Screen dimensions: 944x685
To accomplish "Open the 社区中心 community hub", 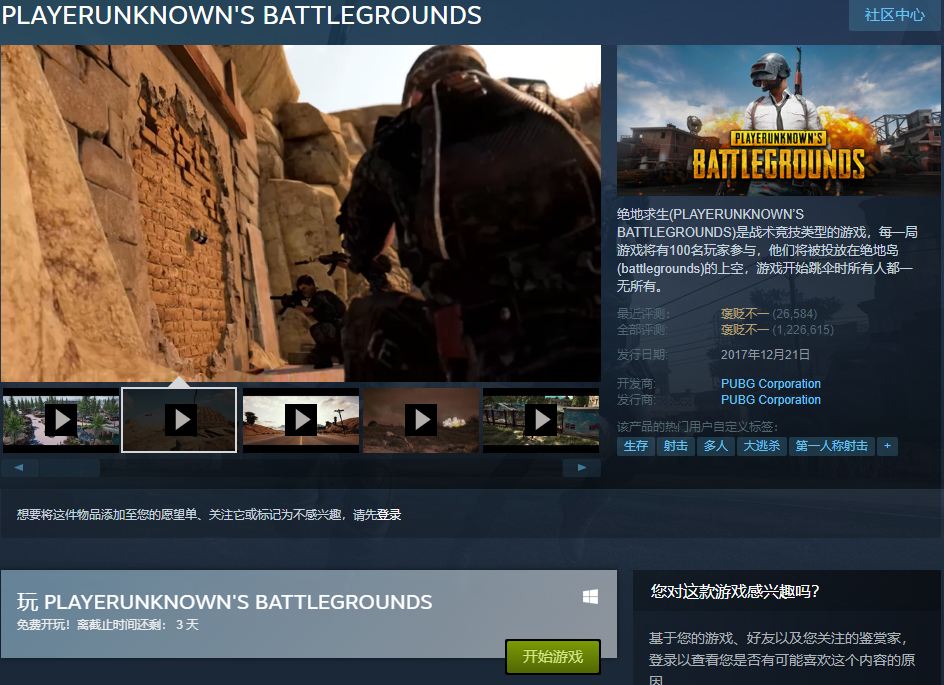I will pyautogui.click(x=894, y=15).
